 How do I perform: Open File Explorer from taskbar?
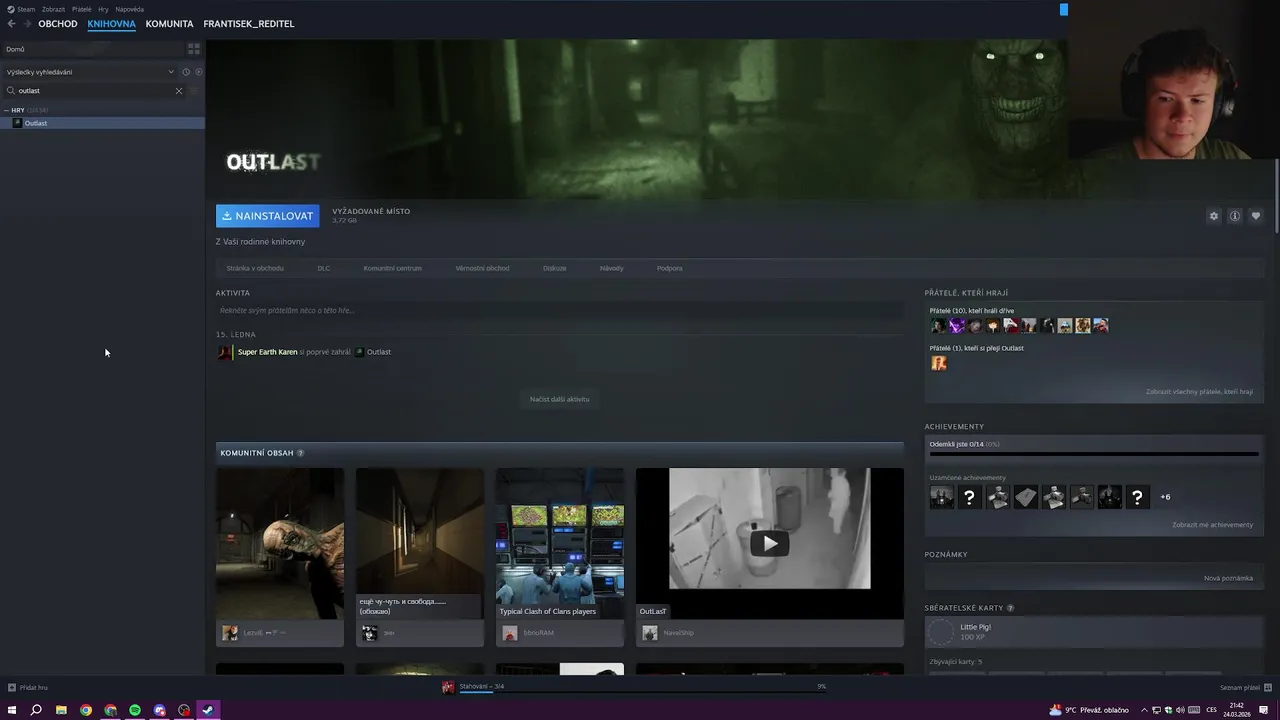(61, 710)
